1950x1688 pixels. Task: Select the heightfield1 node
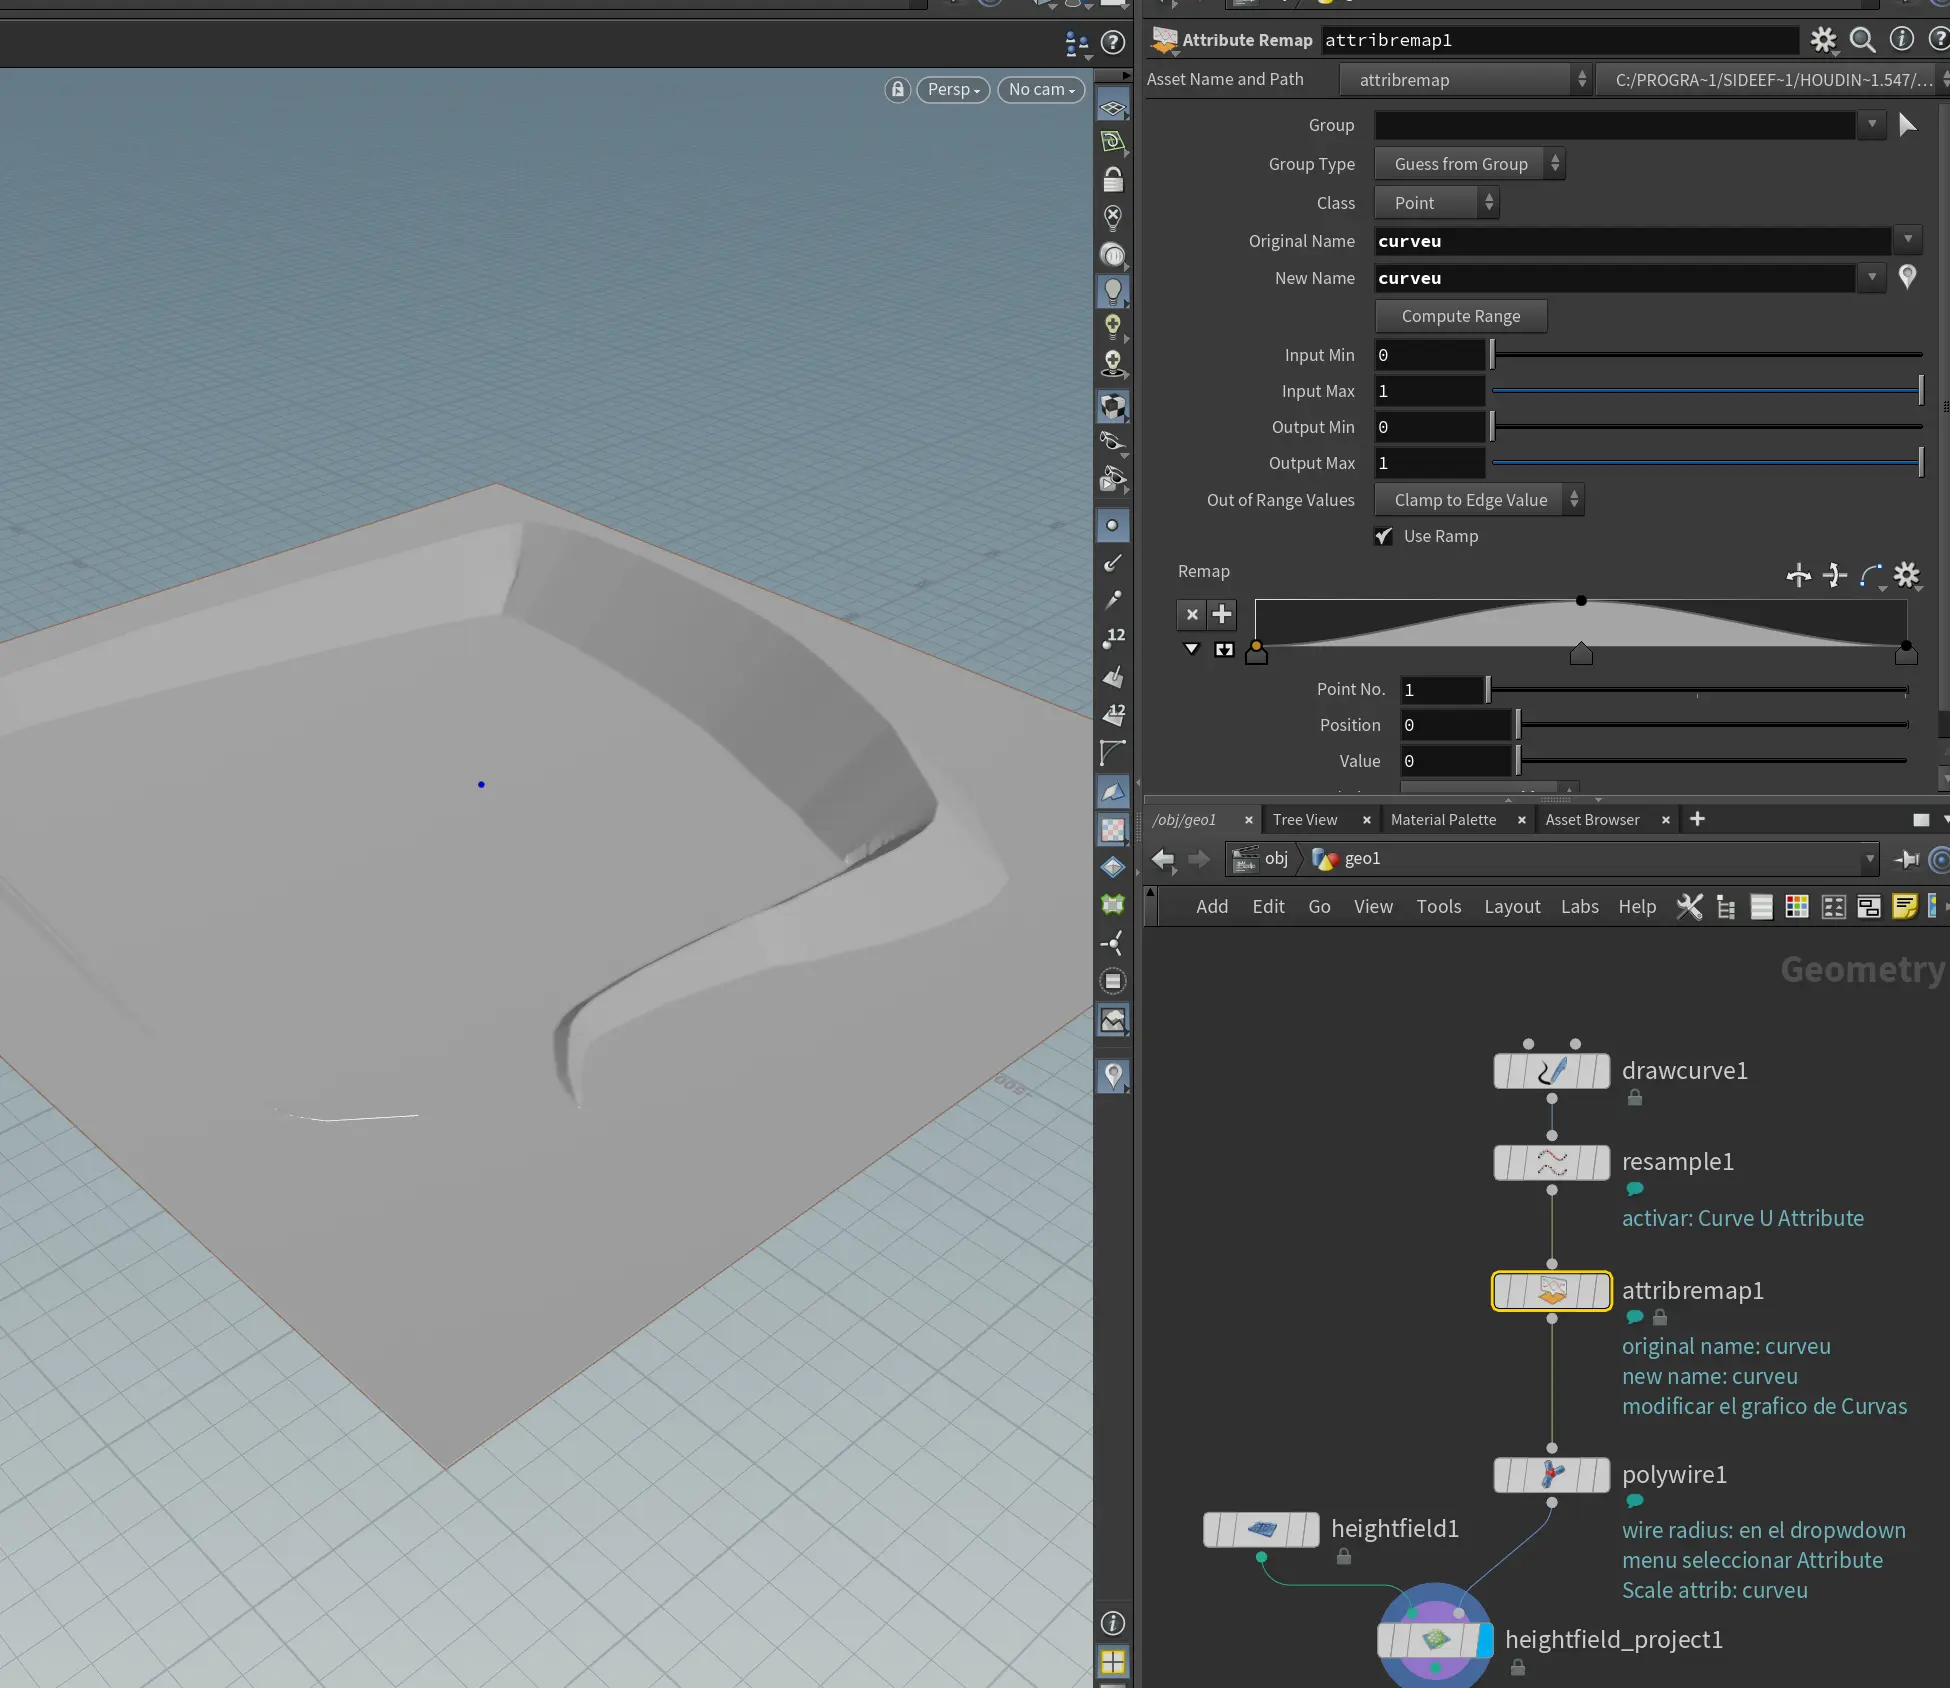pyautogui.click(x=1261, y=1529)
